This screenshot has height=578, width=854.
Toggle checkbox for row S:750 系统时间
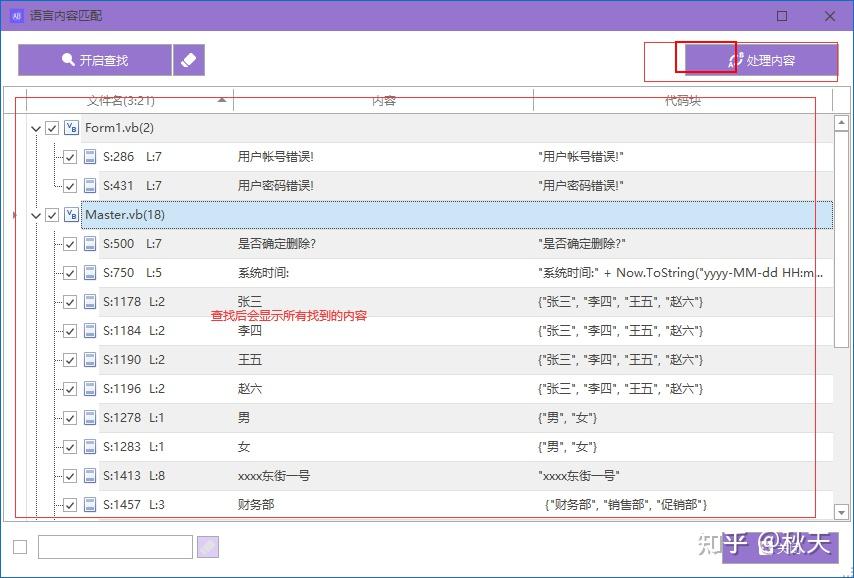[x=70, y=273]
